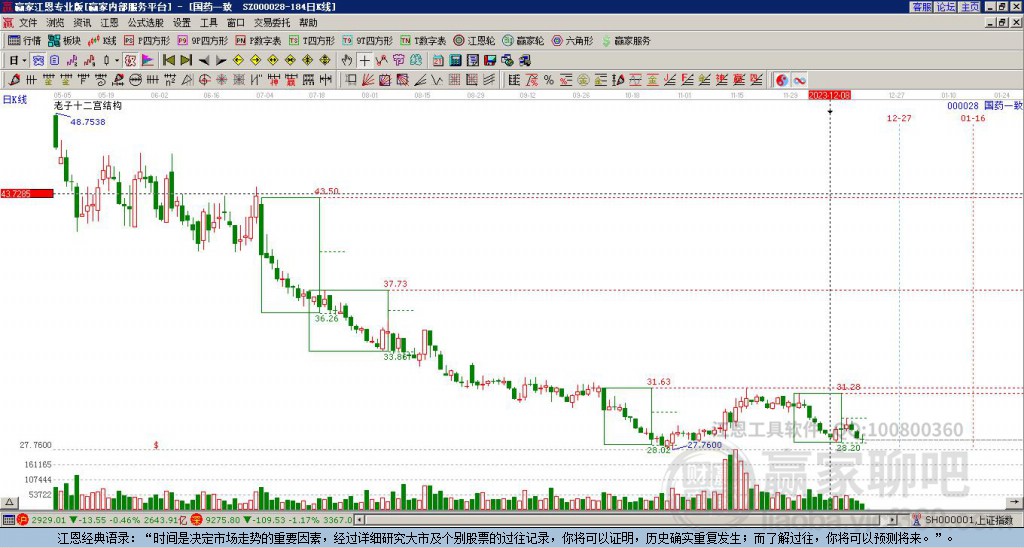Toggle the infinity symbol icon

(799, 80)
